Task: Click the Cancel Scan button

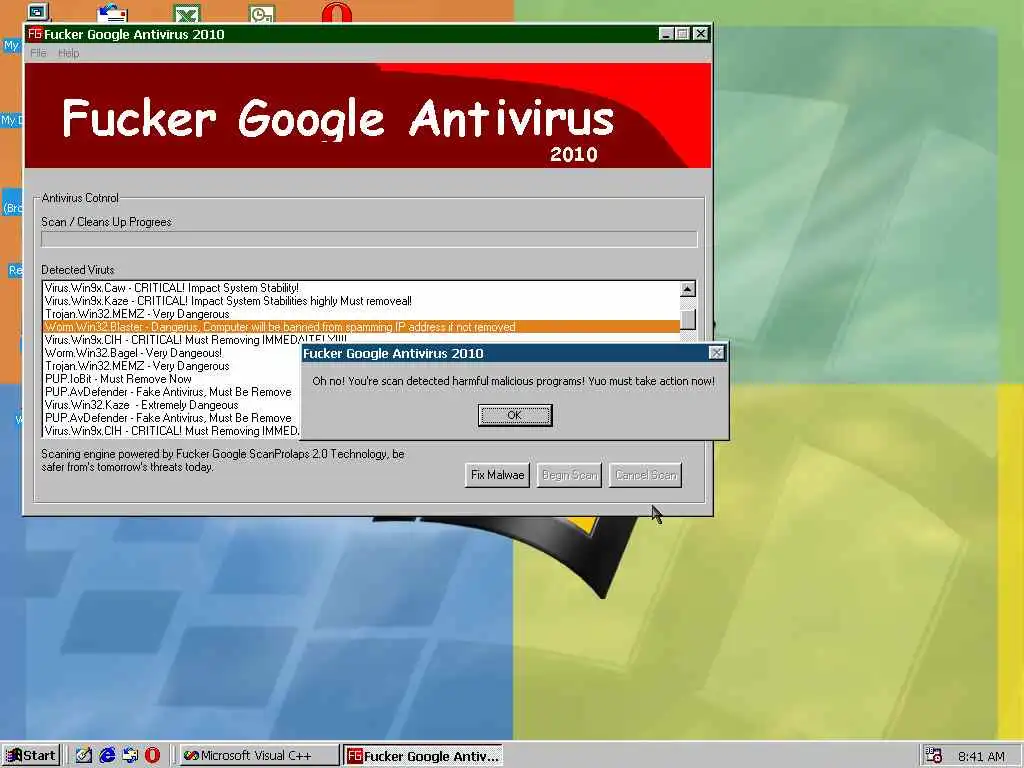Action: click(x=645, y=475)
